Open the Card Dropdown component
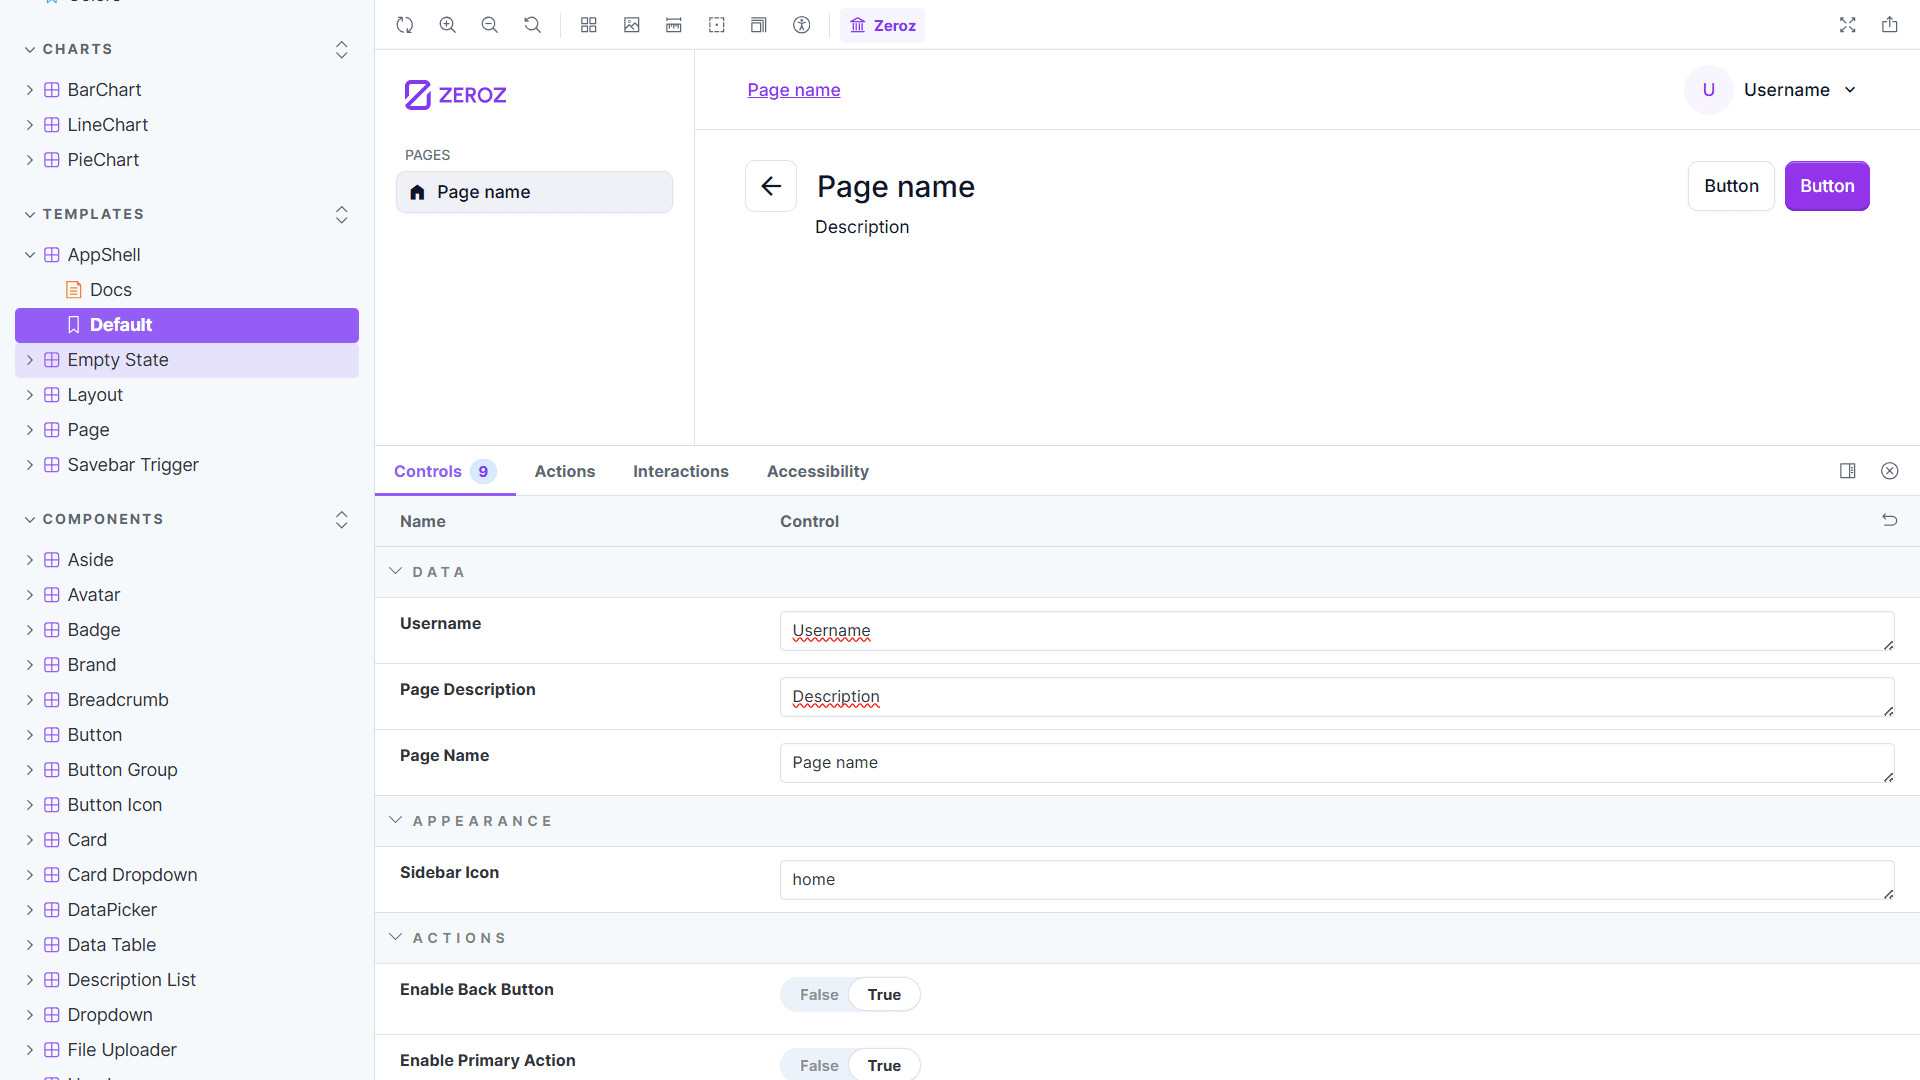Screen dimensions: 1920x1080 [132, 875]
